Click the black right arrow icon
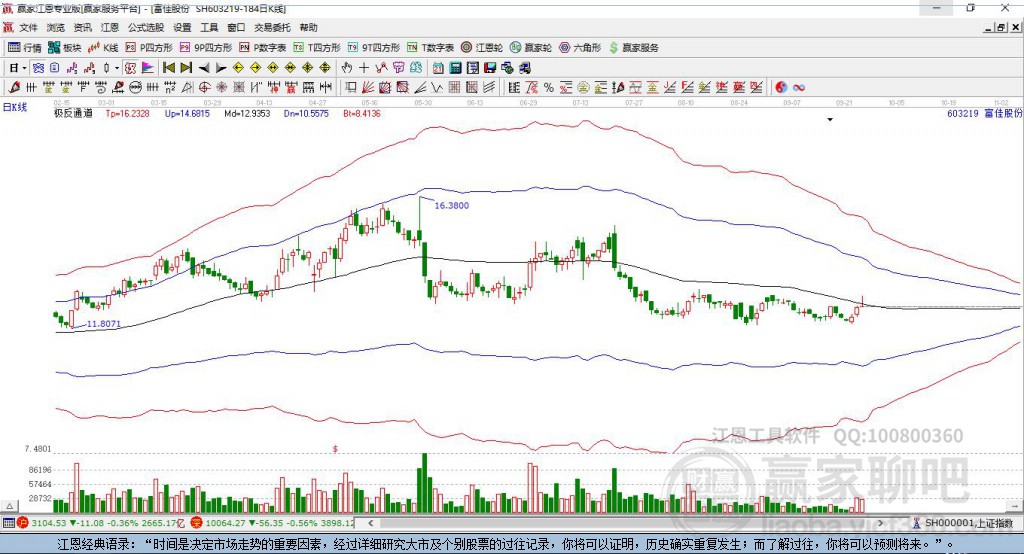Image resolution: width=1024 pixels, height=554 pixels. point(221,68)
